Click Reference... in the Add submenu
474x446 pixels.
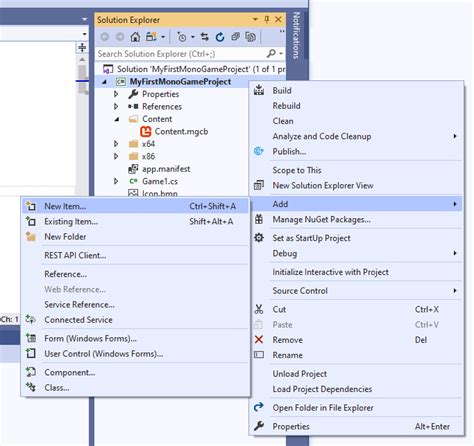pyautogui.click(x=136, y=274)
